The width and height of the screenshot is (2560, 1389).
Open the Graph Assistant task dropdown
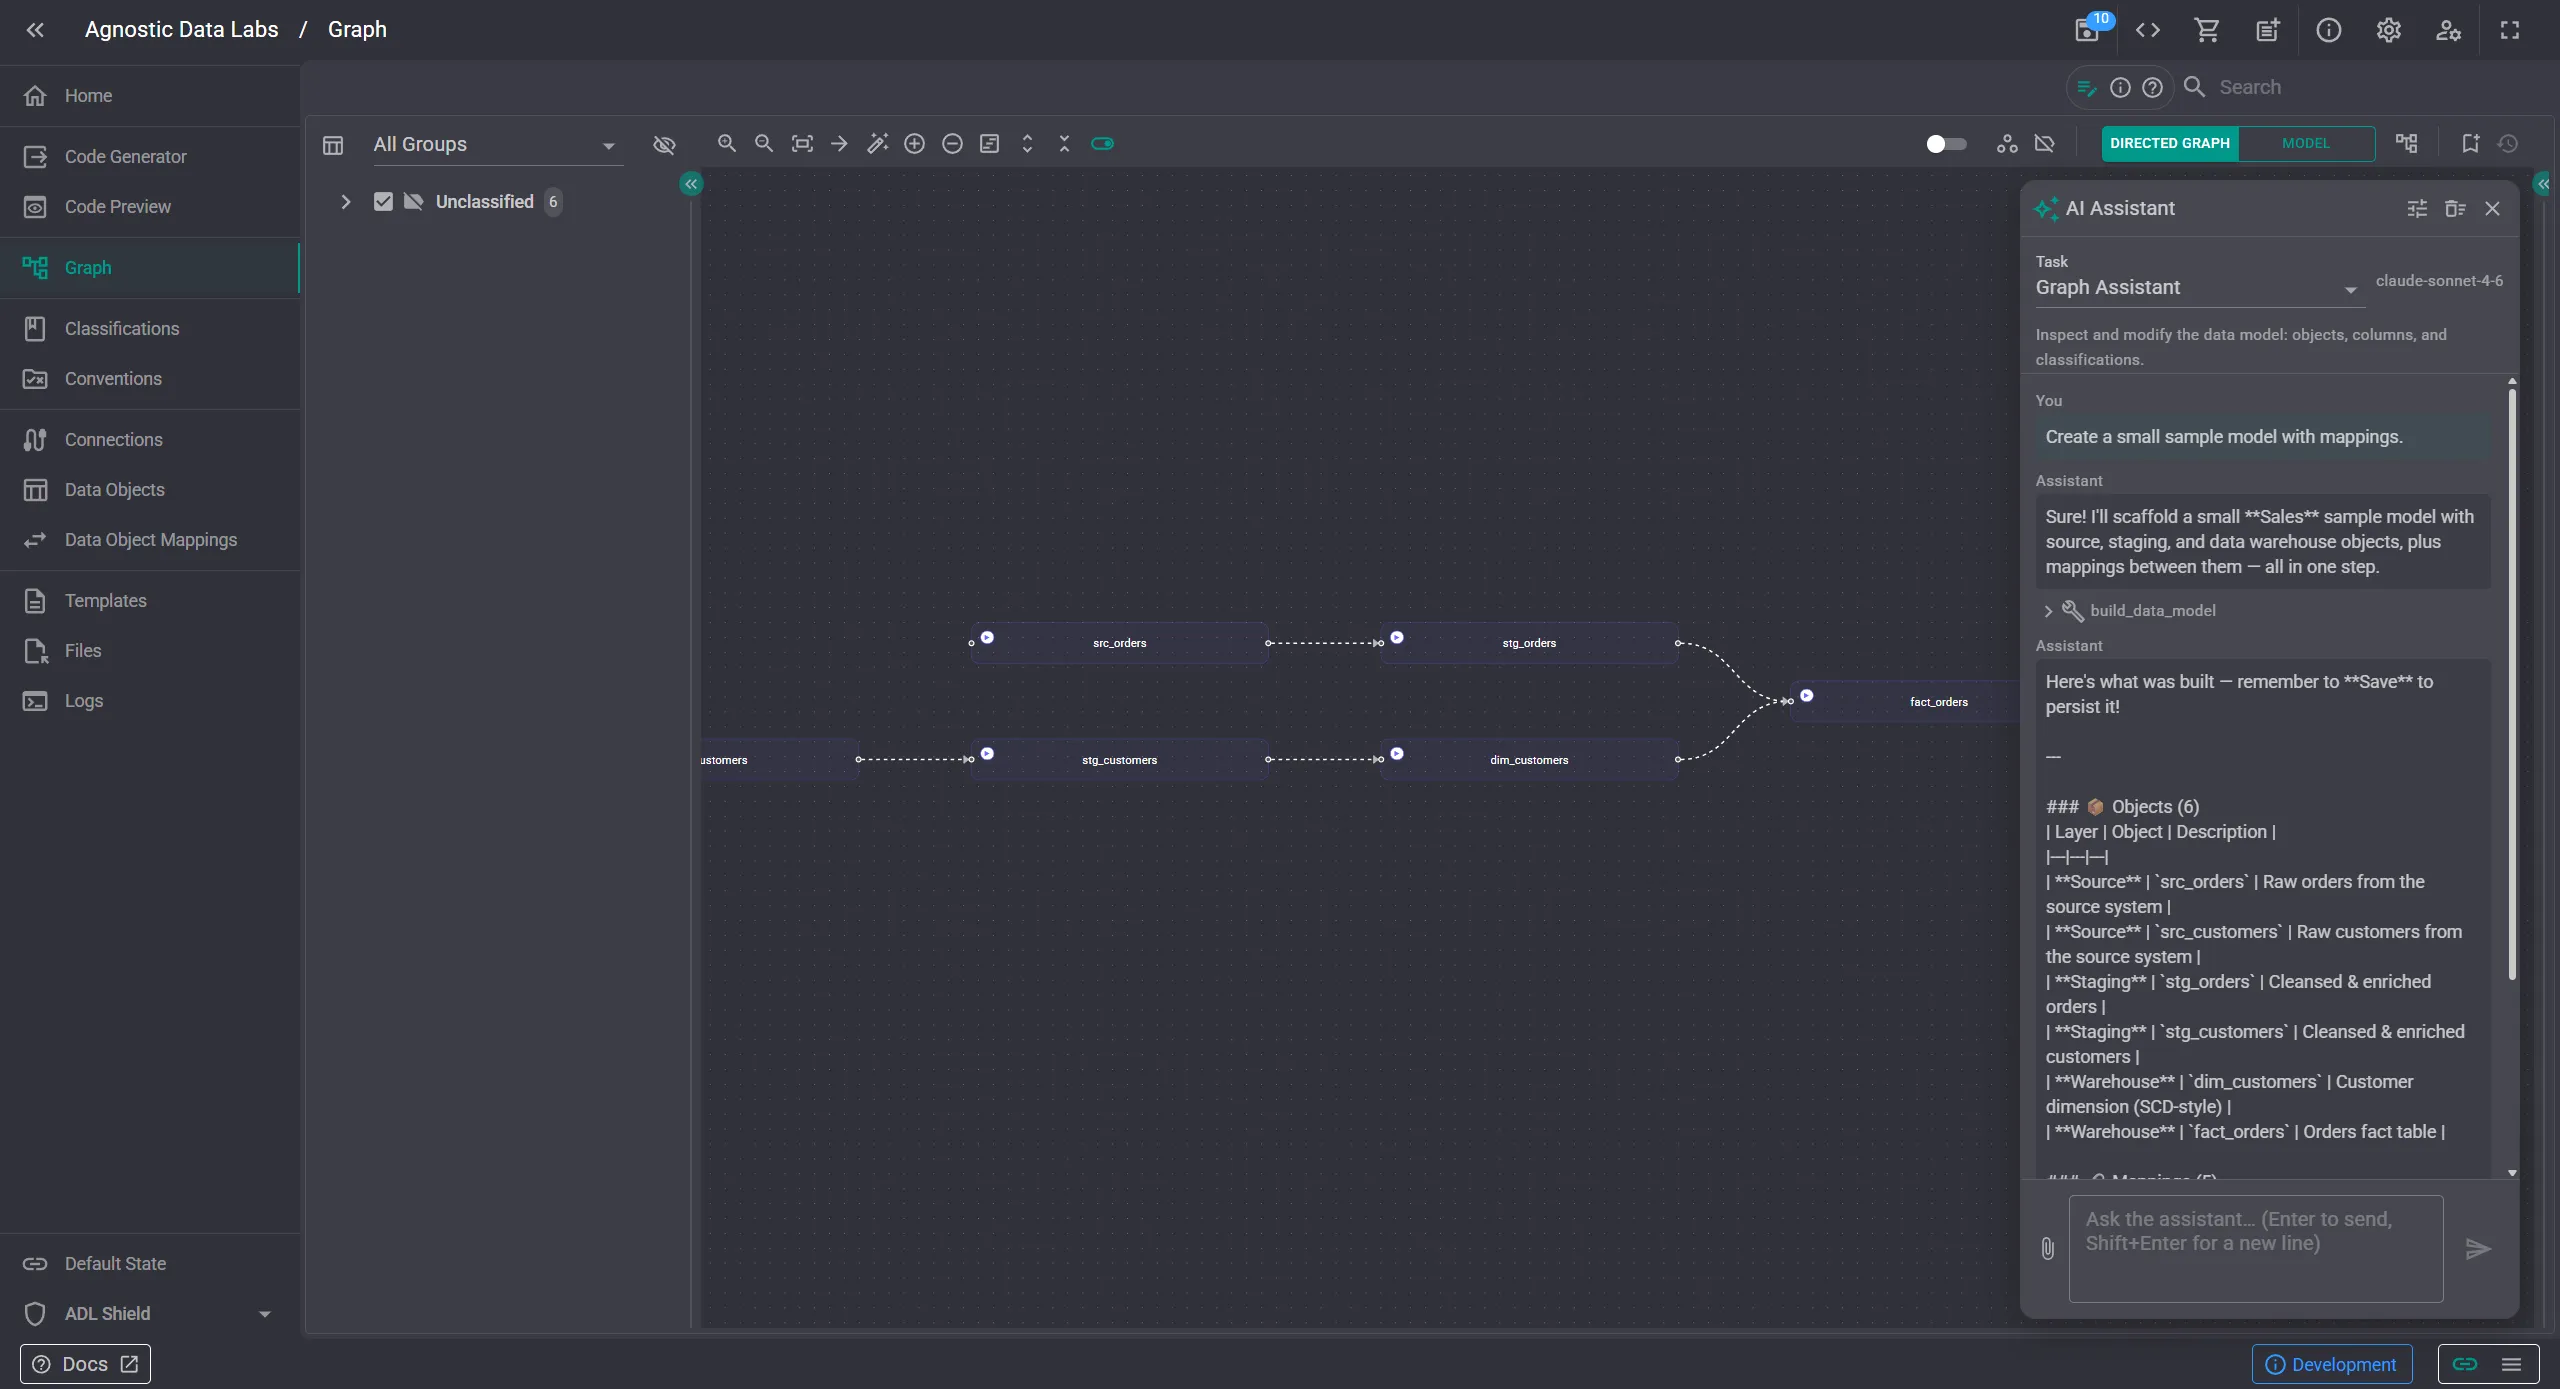pyautogui.click(x=2199, y=288)
